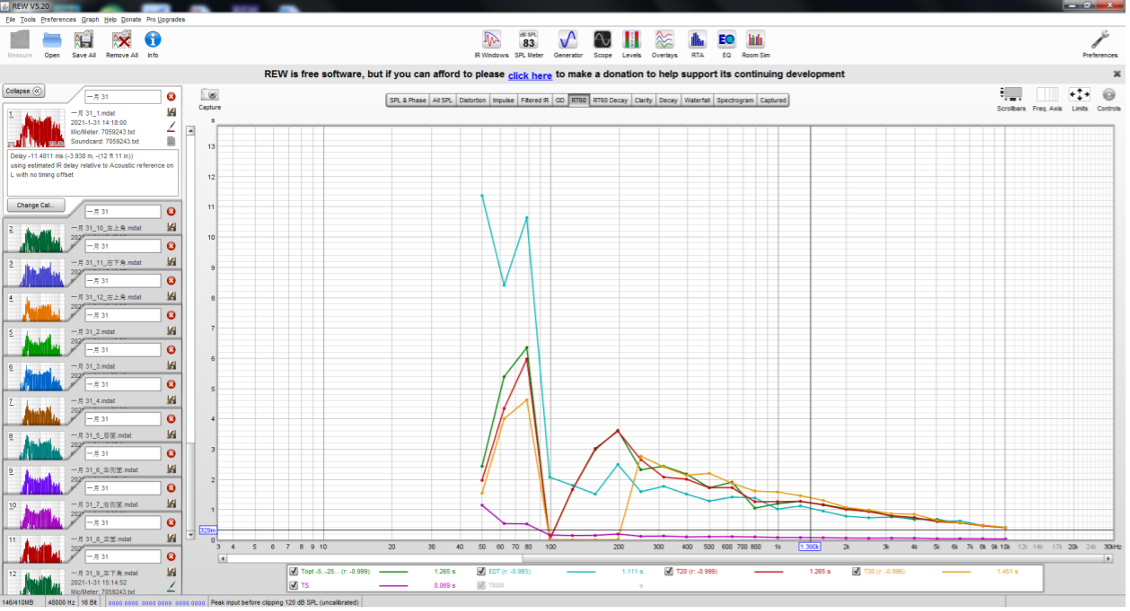Dismiss the donation banner with X

[x=1117, y=74]
